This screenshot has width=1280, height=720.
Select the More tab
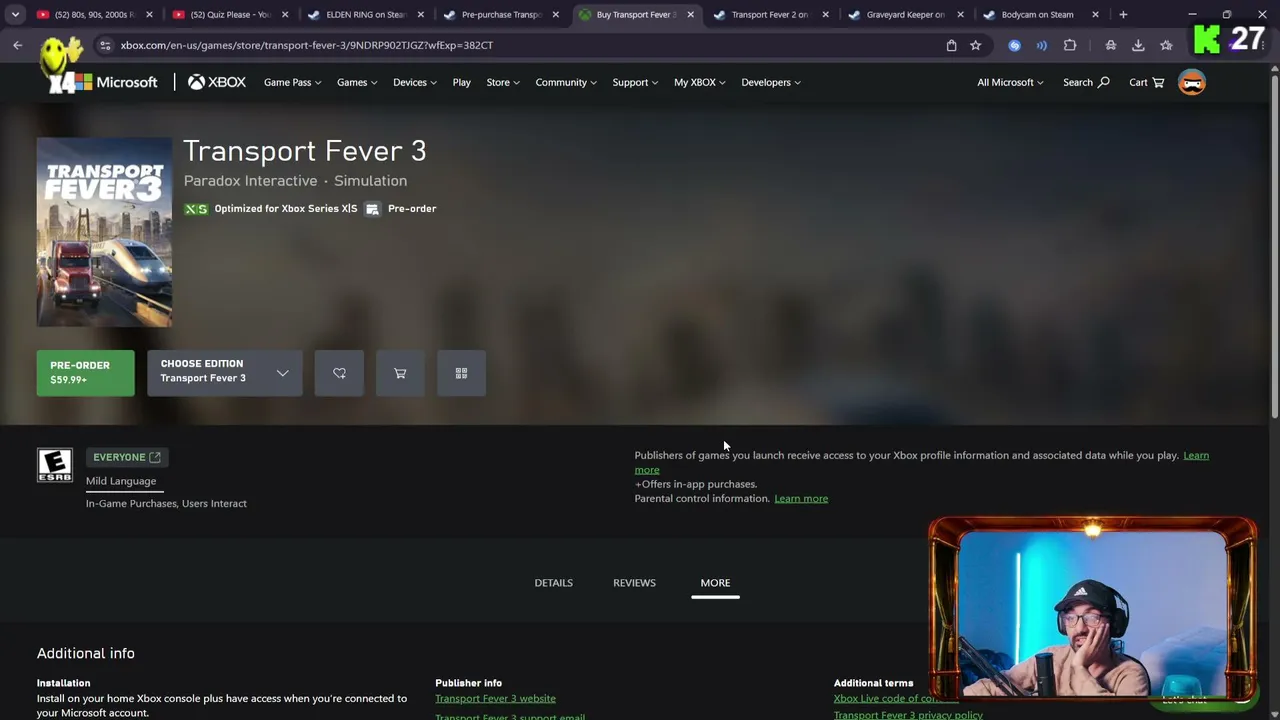[x=715, y=583]
